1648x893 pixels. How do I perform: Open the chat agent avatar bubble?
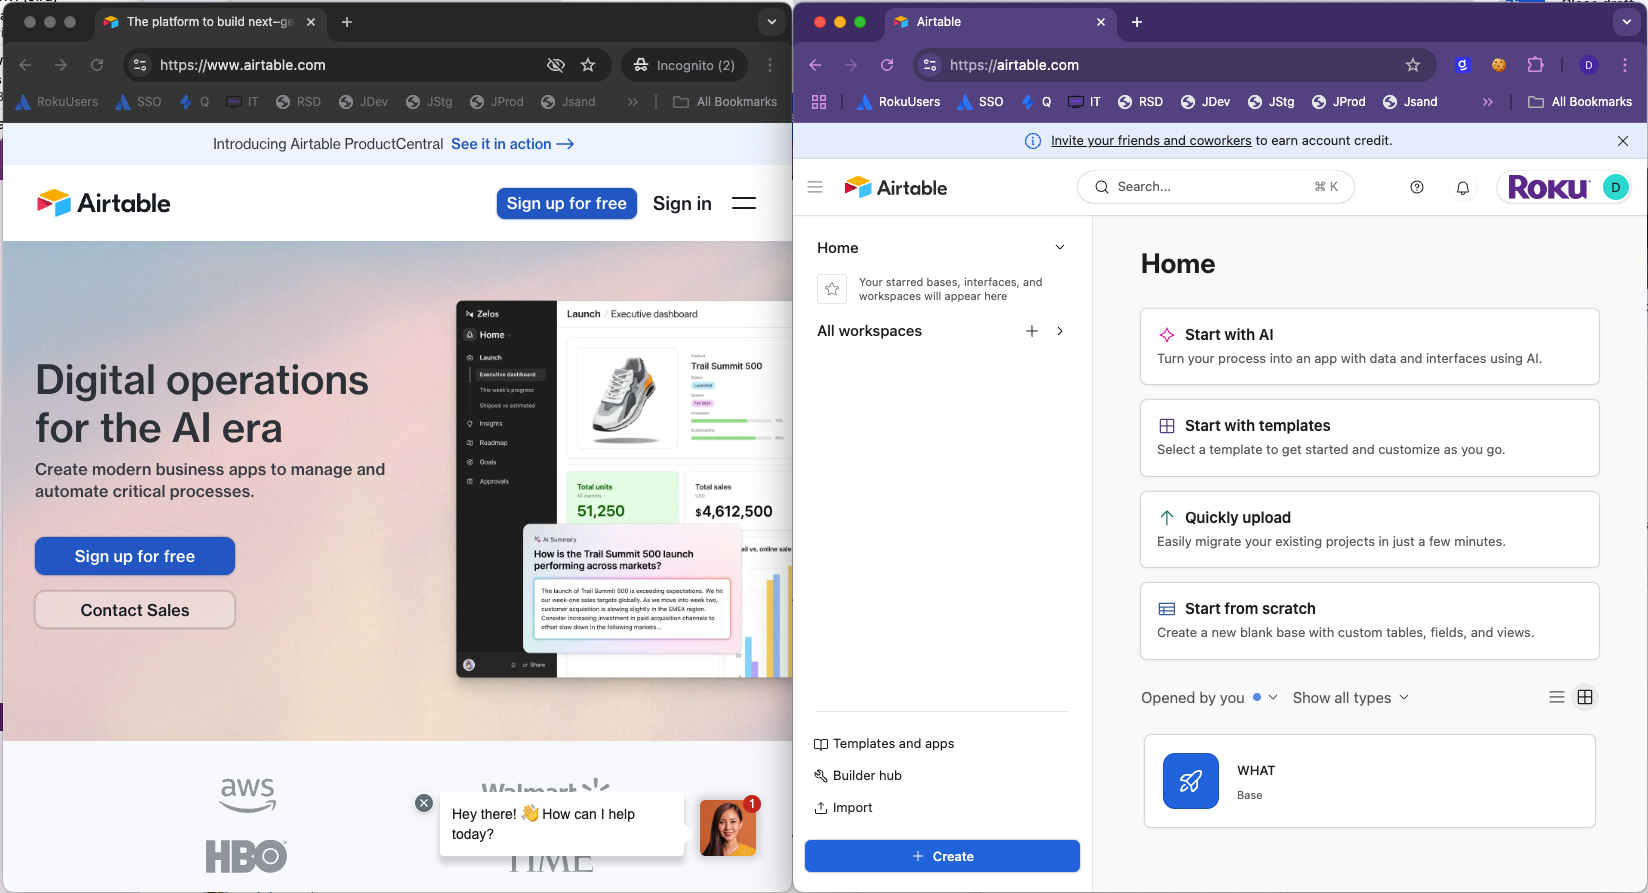pyautogui.click(x=728, y=828)
